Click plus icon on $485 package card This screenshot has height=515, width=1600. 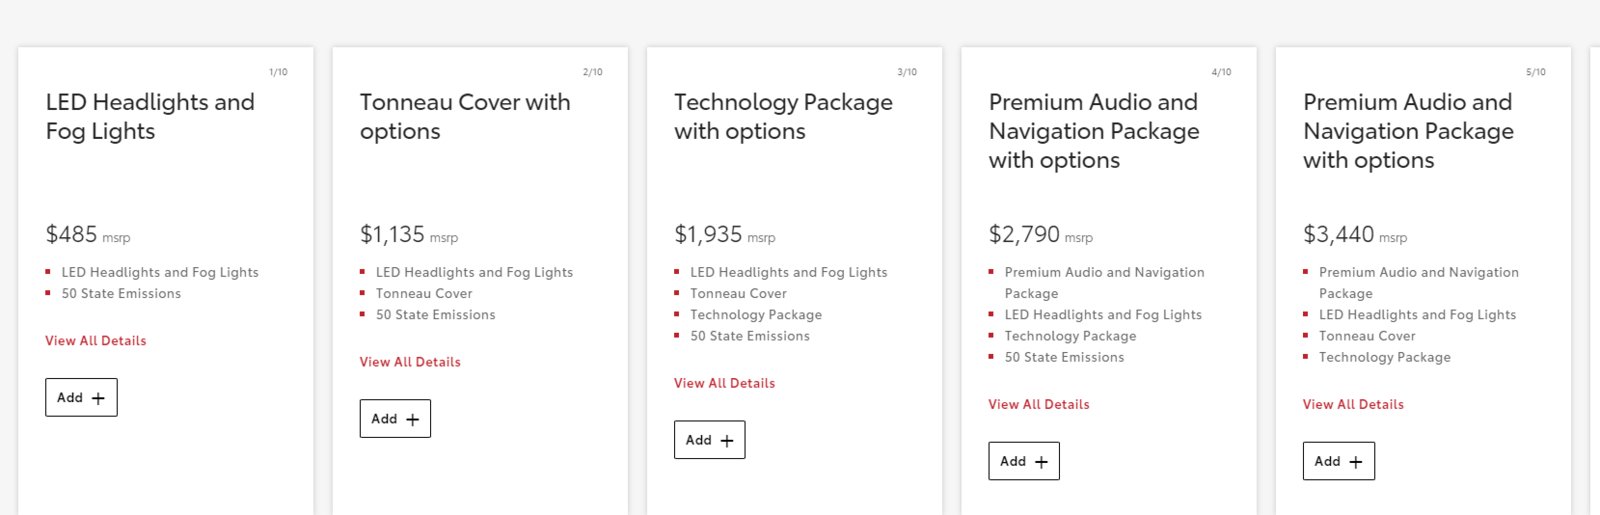98,398
